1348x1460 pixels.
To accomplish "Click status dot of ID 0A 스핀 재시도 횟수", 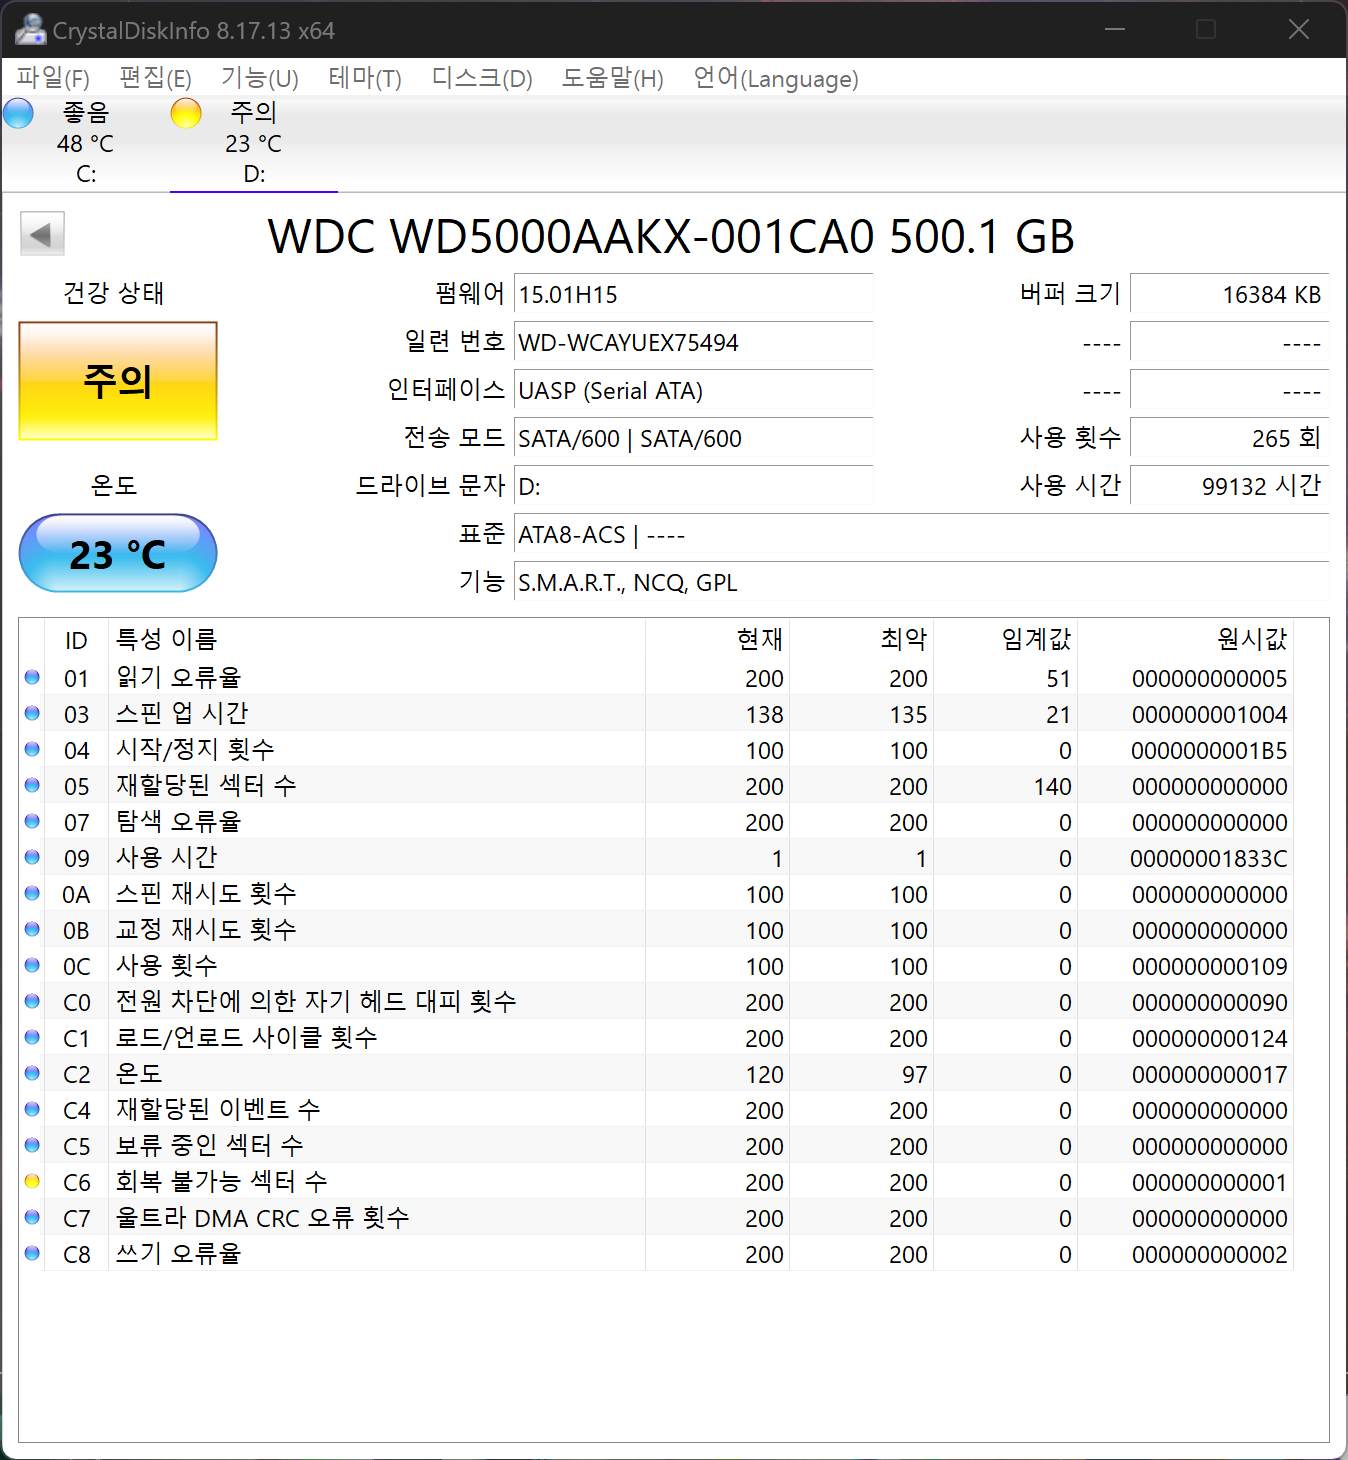I will click(x=32, y=893).
